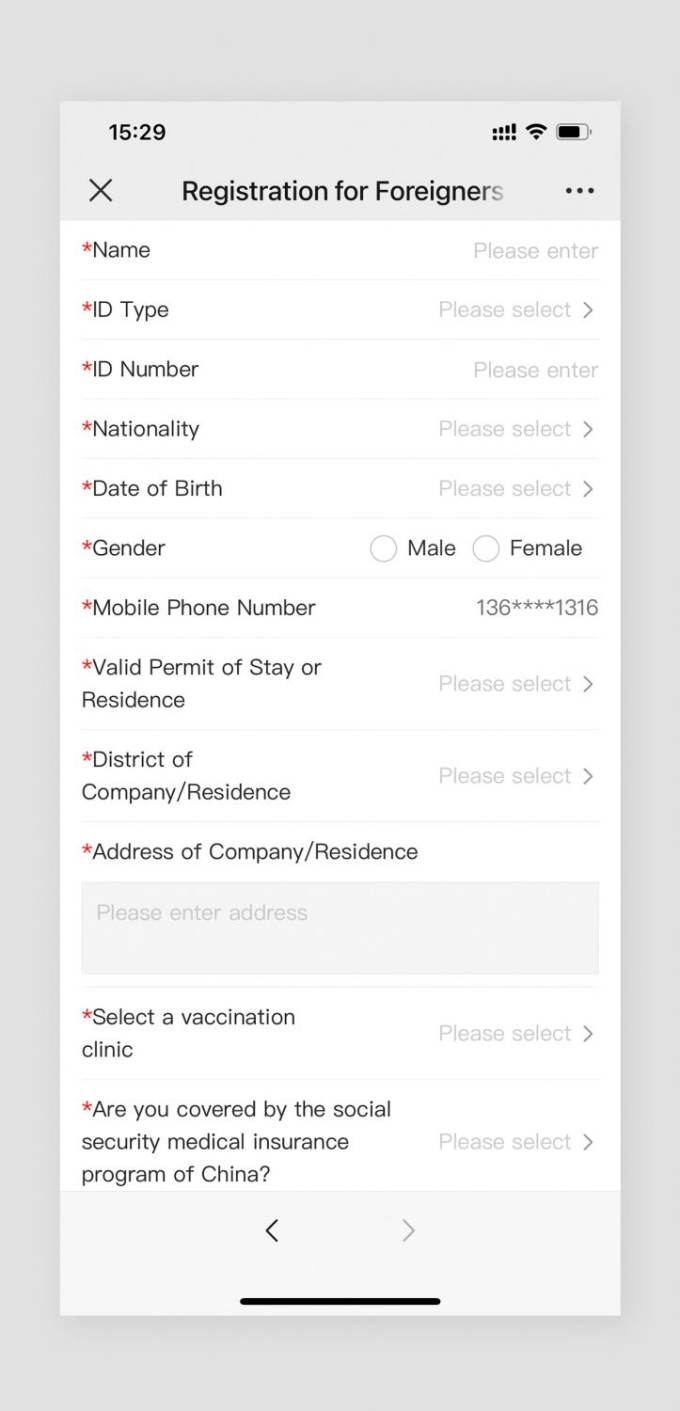
Task: Tap the Mobile Phone Number value
Action: click(537, 608)
